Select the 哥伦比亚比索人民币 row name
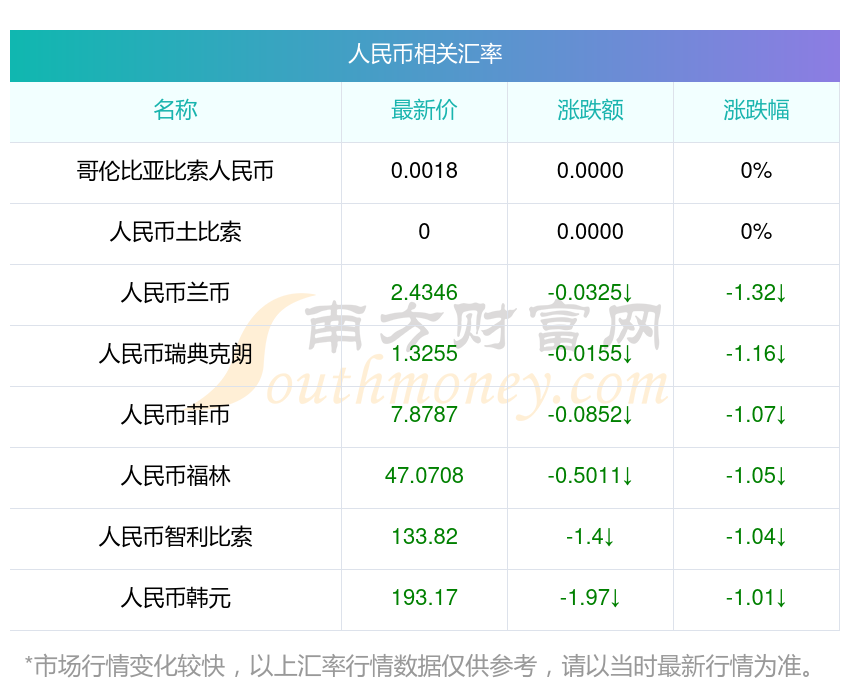This screenshot has width=850, height=698. pyautogui.click(x=175, y=171)
